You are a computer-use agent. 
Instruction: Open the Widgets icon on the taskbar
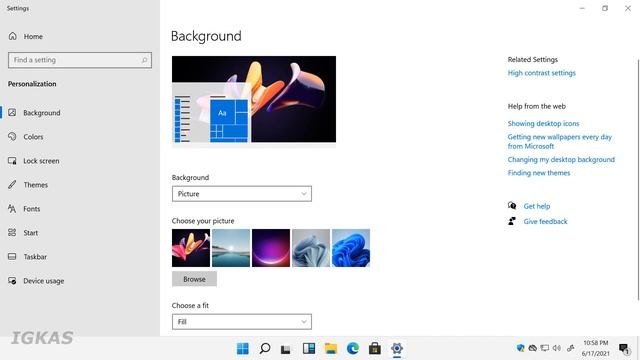(x=309, y=348)
